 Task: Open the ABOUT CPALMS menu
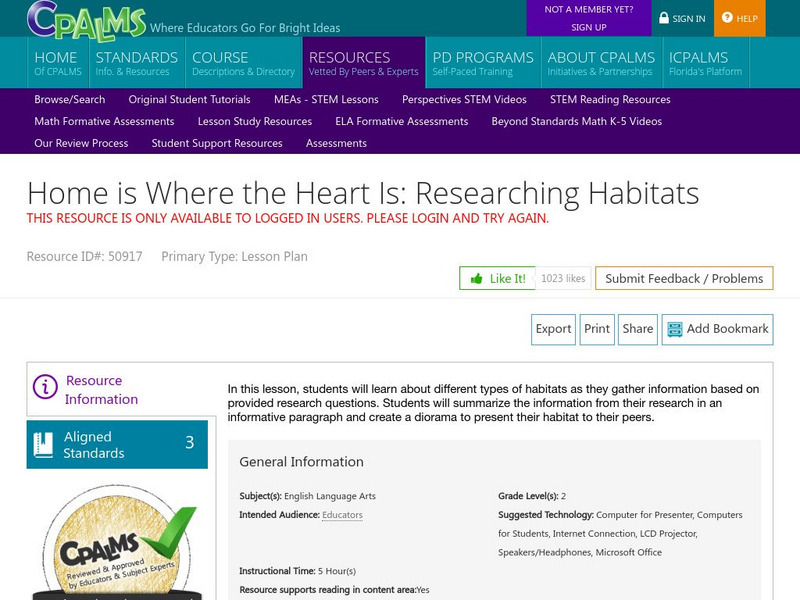(x=601, y=63)
